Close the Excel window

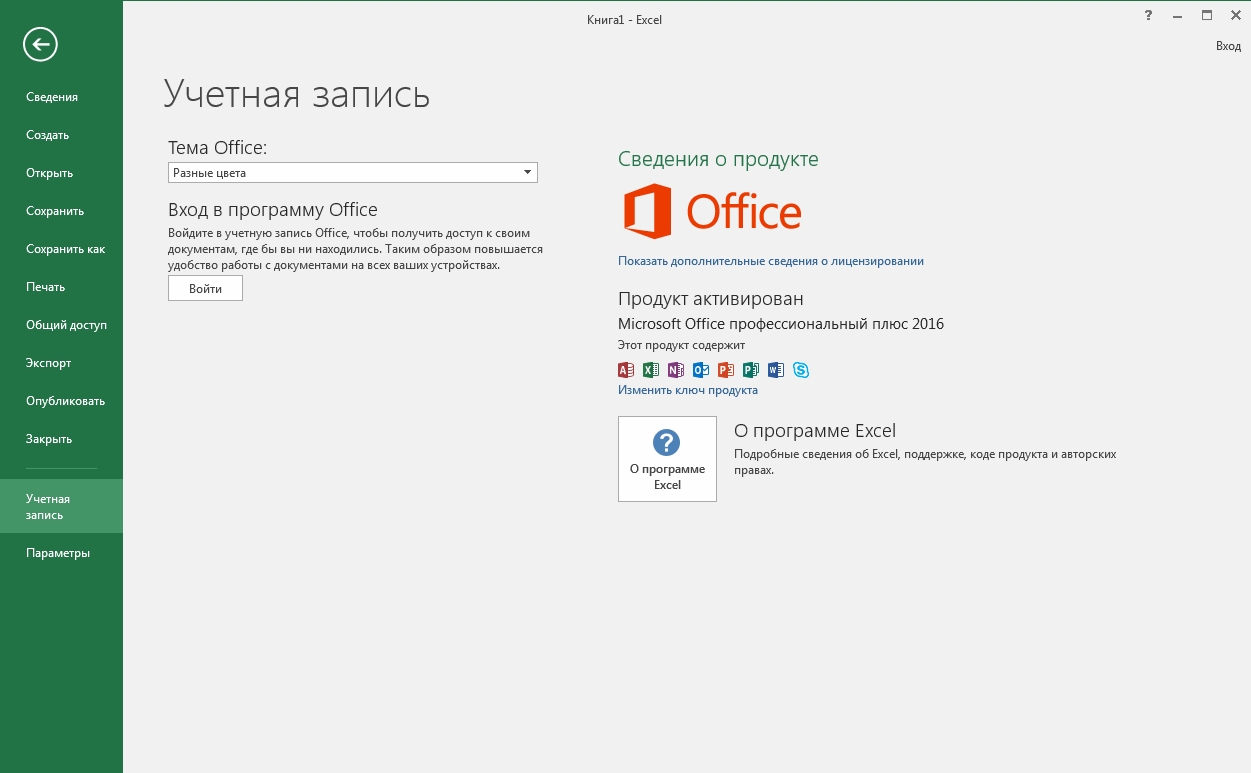pos(1235,16)
